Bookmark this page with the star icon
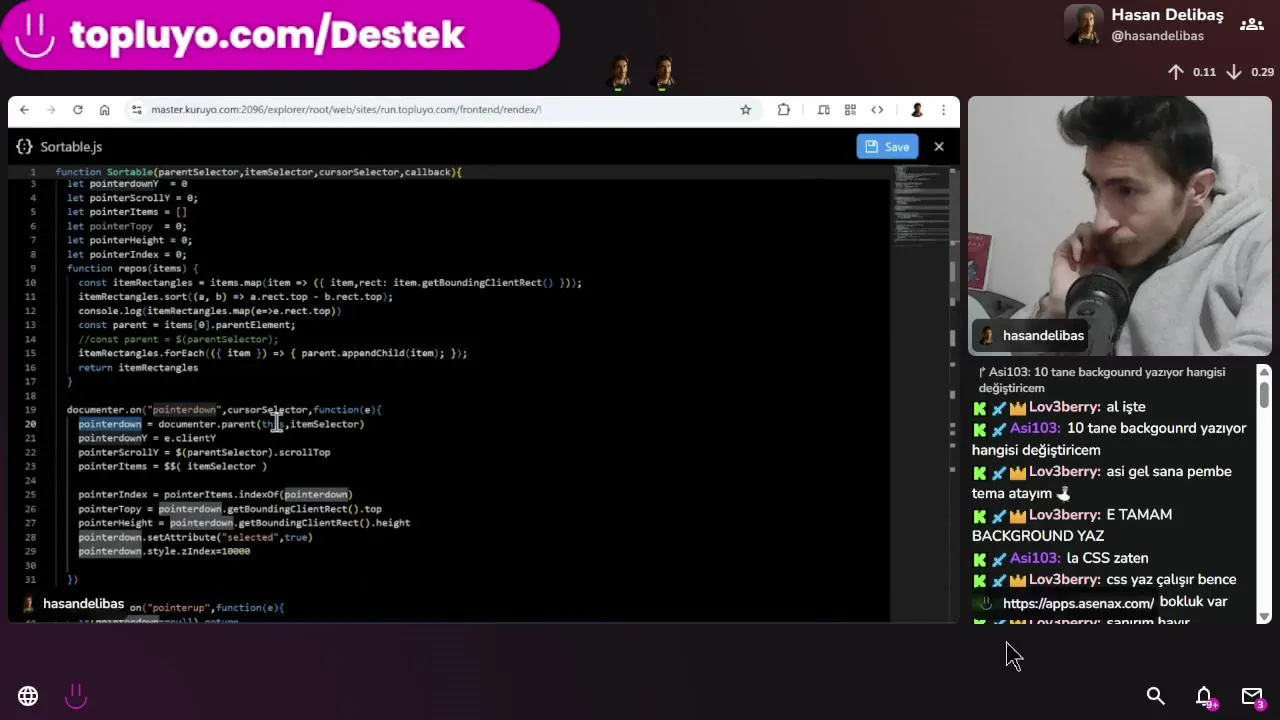The image size is (1280, 720). 745,110
